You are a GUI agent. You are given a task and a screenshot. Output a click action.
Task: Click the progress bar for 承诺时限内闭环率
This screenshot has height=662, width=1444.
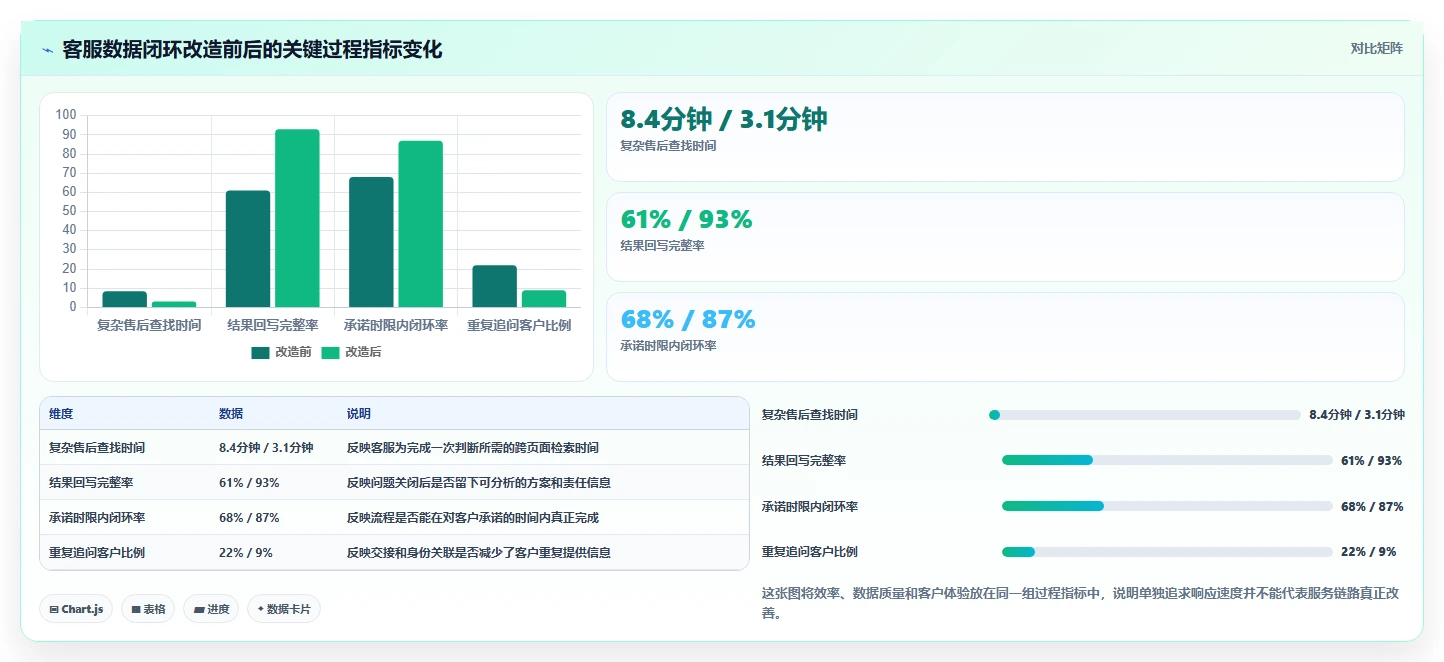(x=1167, y=506)
